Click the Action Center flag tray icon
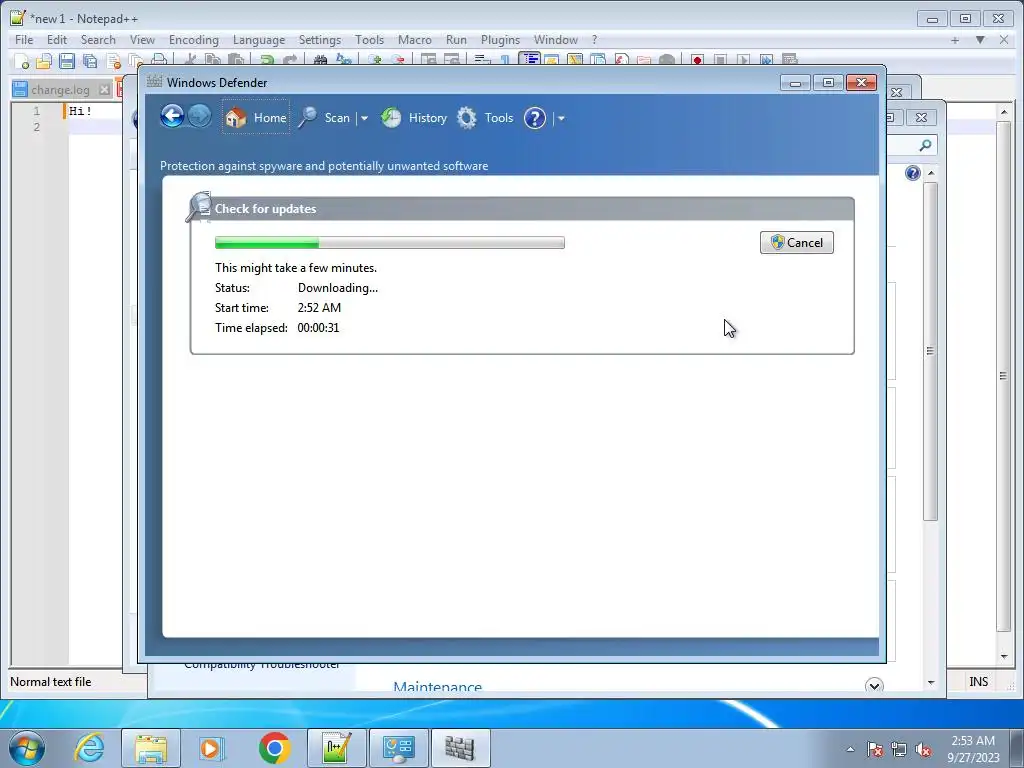1024x768 pixels. point(874,749)
